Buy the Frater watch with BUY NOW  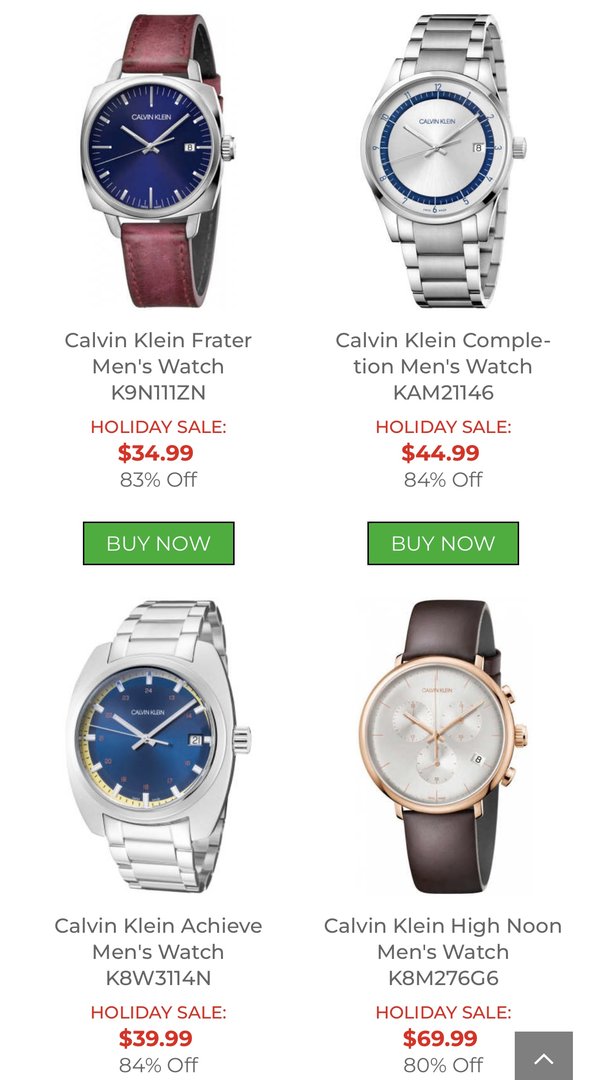click(x=158, y=543)
